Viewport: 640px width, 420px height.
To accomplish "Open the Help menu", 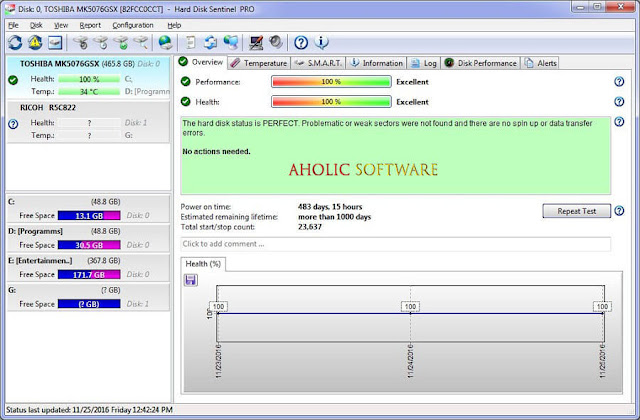I will click(174, 25).
